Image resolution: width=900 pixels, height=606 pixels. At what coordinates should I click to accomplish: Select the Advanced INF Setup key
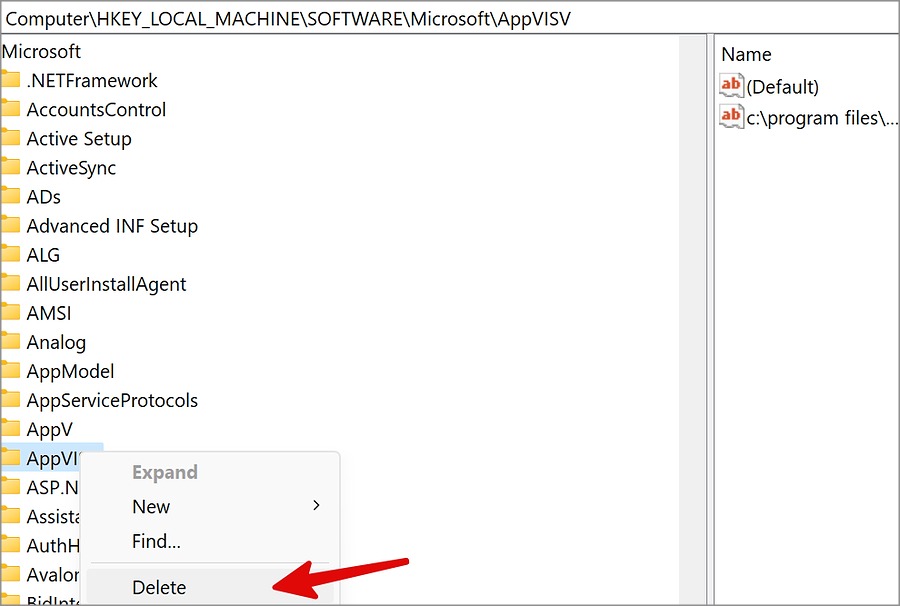[x=112, y=226]
